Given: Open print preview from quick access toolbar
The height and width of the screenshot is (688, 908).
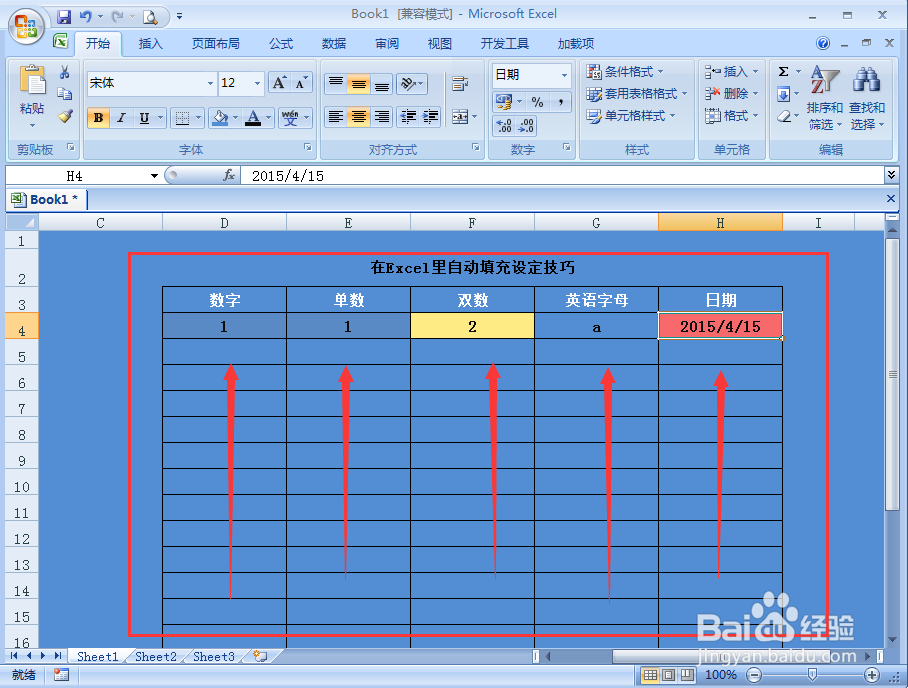Looking at the screenshot, I should click(151, 17).
